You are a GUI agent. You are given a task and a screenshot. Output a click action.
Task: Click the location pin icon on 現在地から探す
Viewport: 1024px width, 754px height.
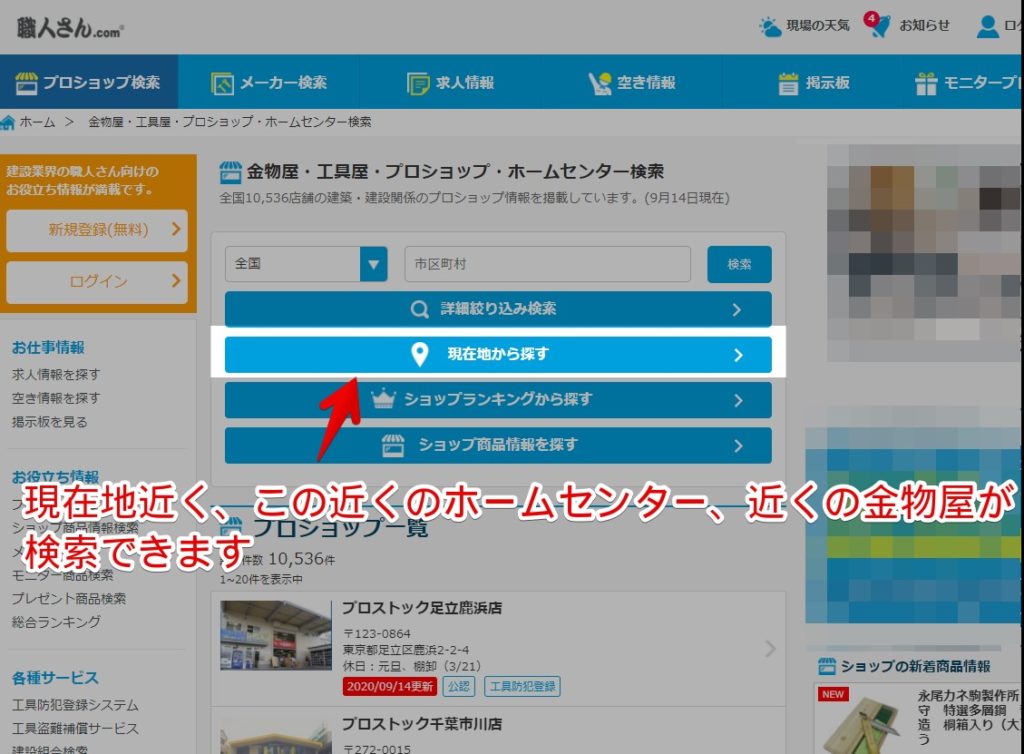coord(418,354)
